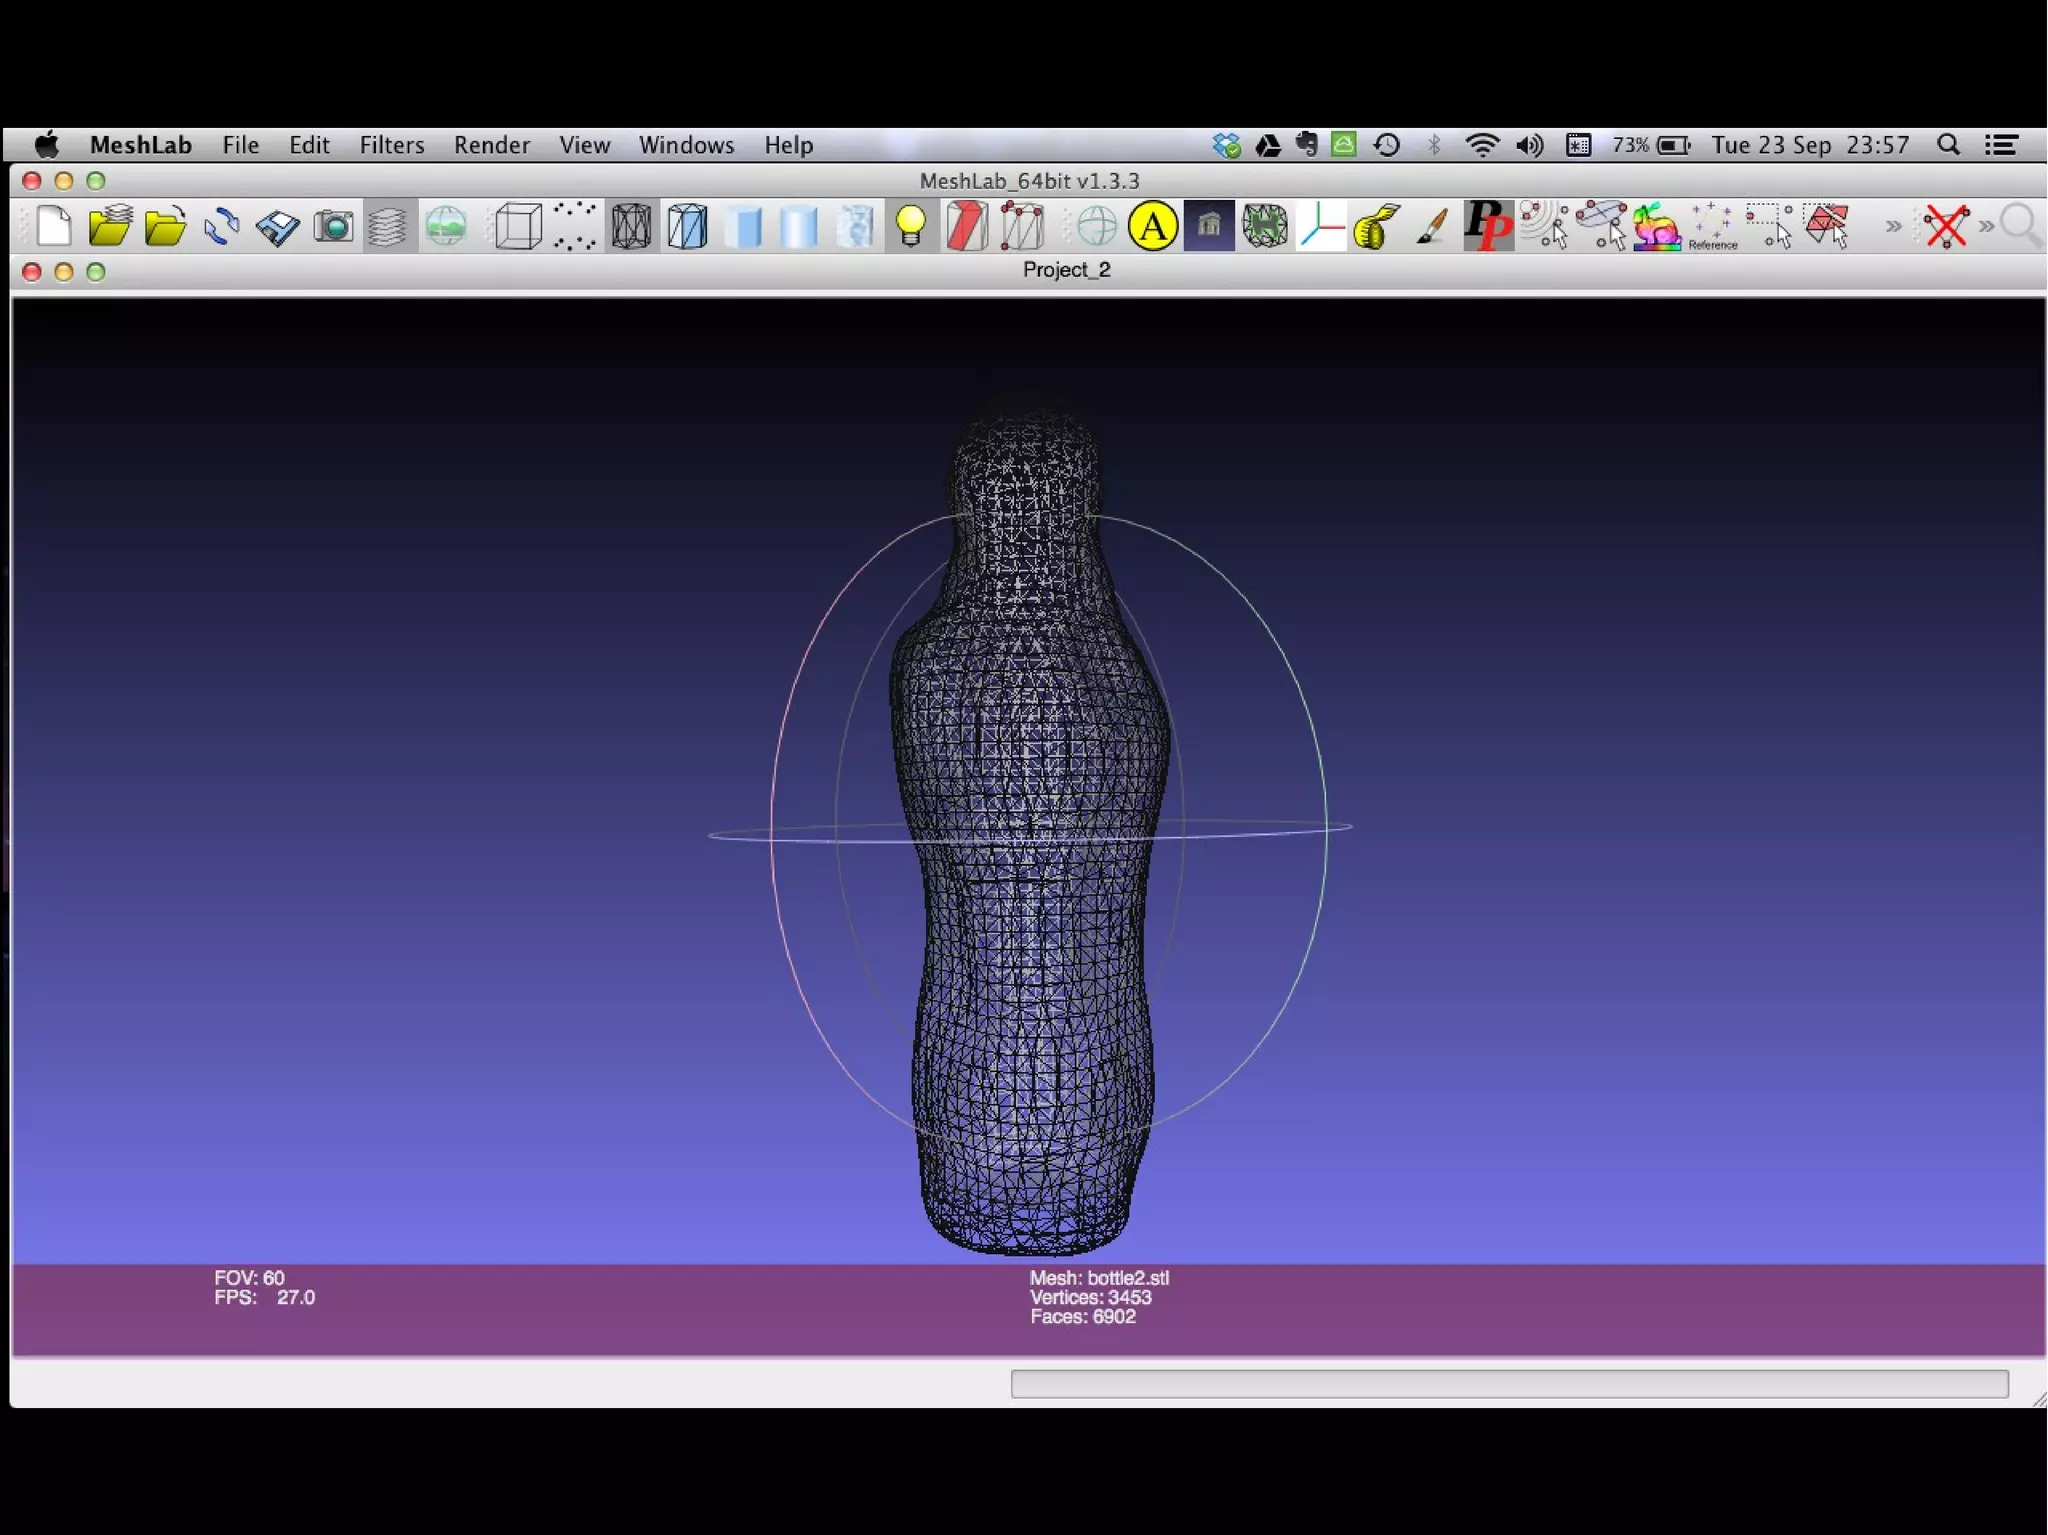Click the bottom progress bar field
This screenshot has height=1535, width=2048.
(x=1508, y=1383)
